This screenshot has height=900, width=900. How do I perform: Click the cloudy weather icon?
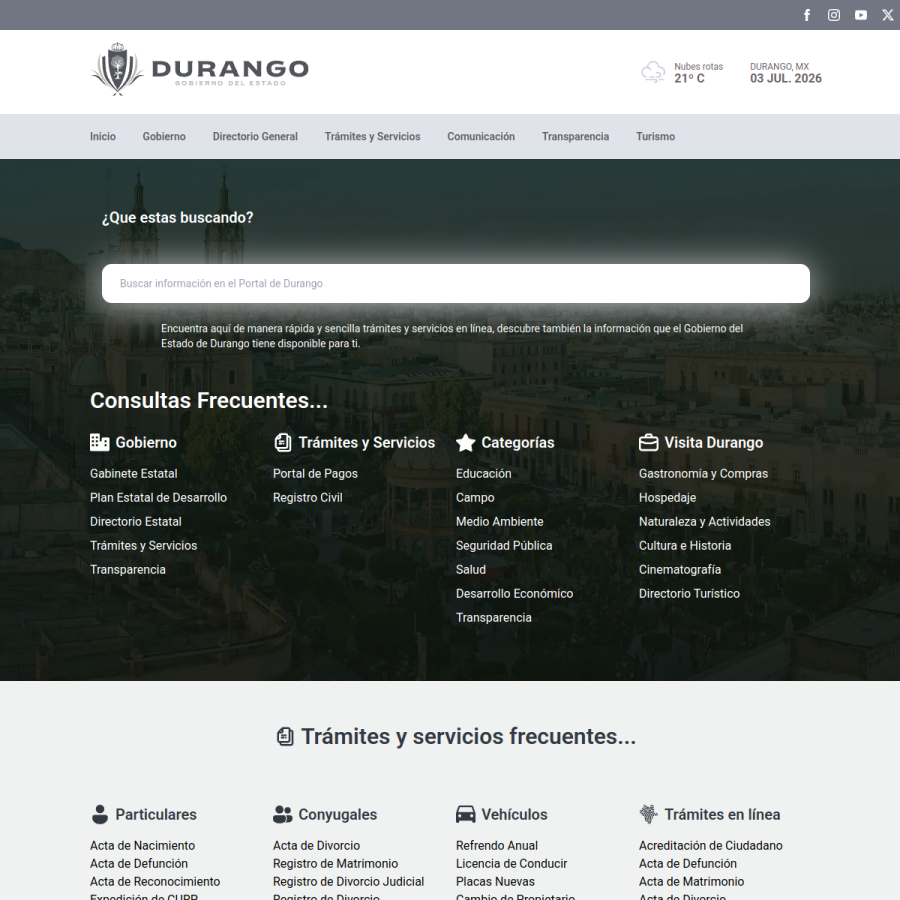click(x=653, y=72)
